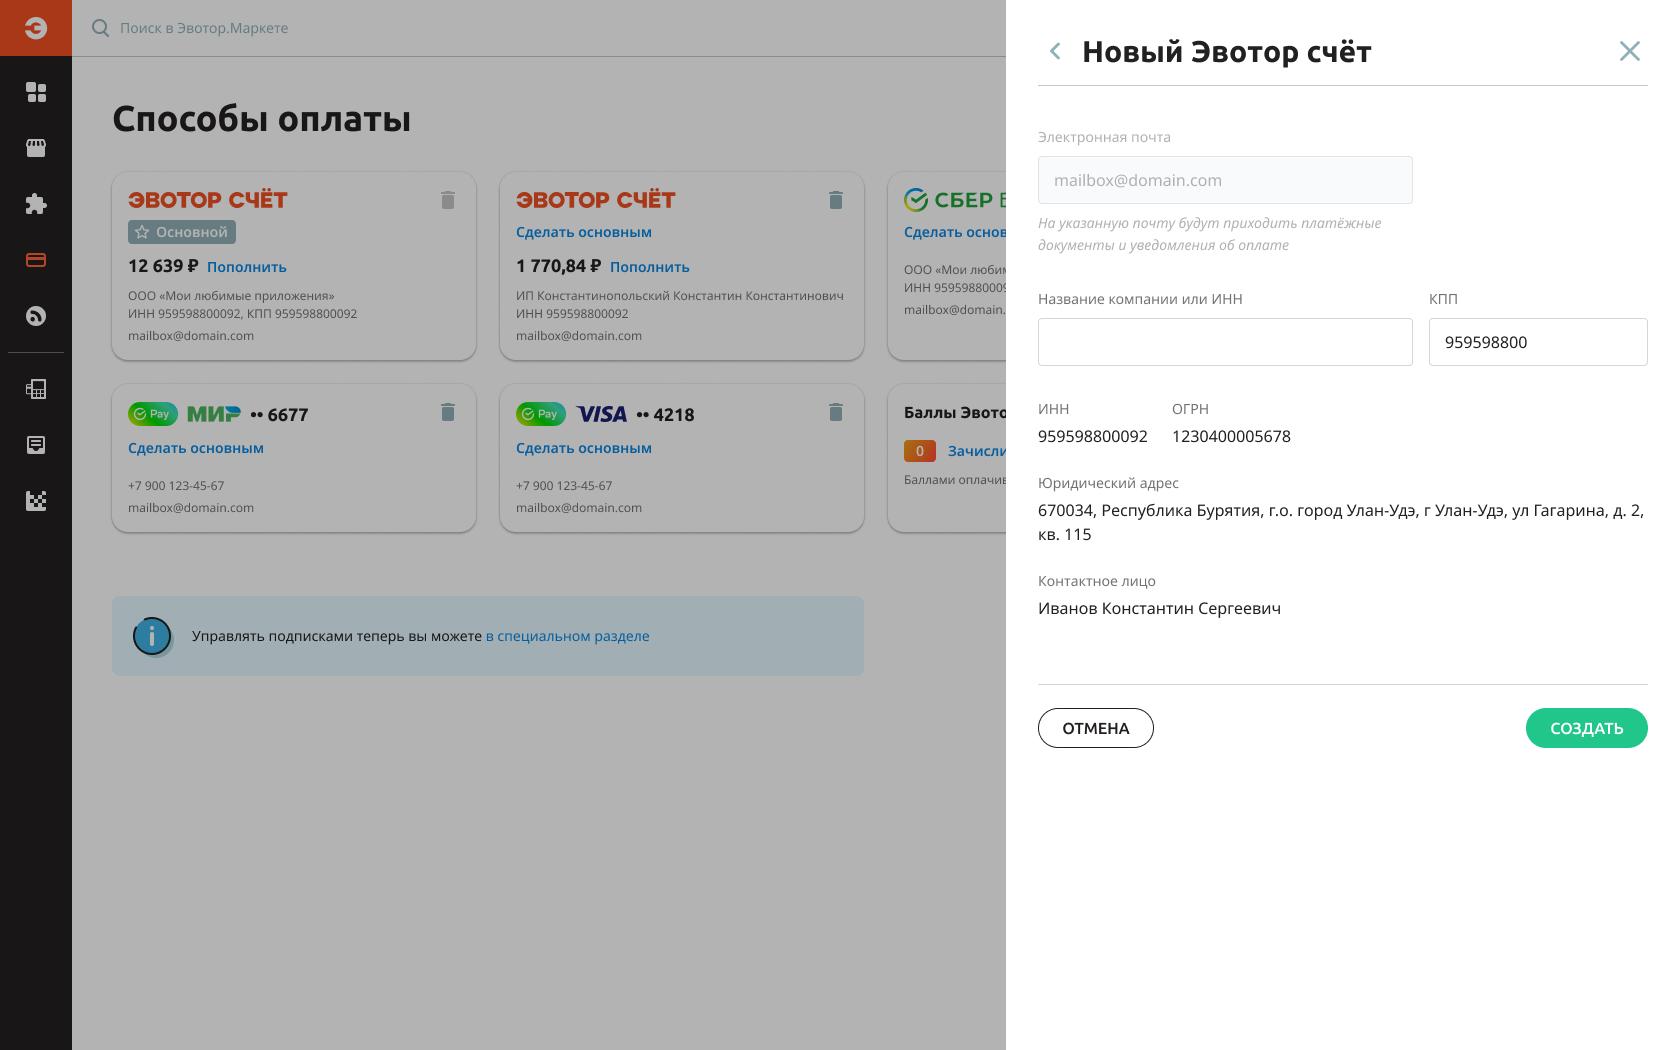
Task: Click Пополнить next to 12 639 ₽
Action: tap(247, 267)
